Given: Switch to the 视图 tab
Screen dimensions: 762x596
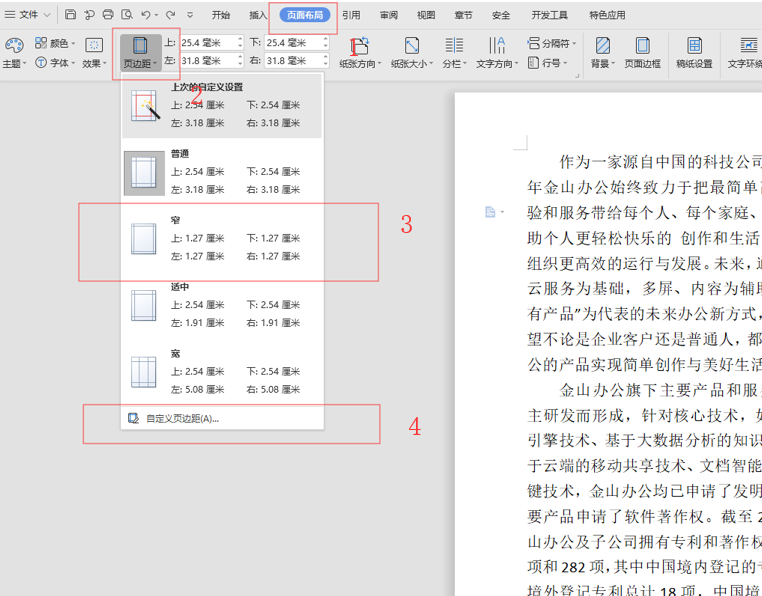Looking at the screenshot, I should pyautogui.click(x=426, y=15).
